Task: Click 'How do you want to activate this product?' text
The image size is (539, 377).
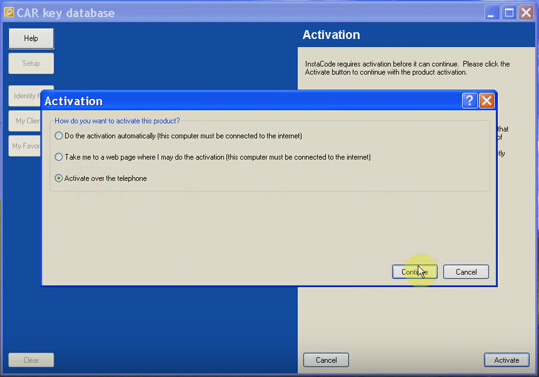Action: coord(117,121)
